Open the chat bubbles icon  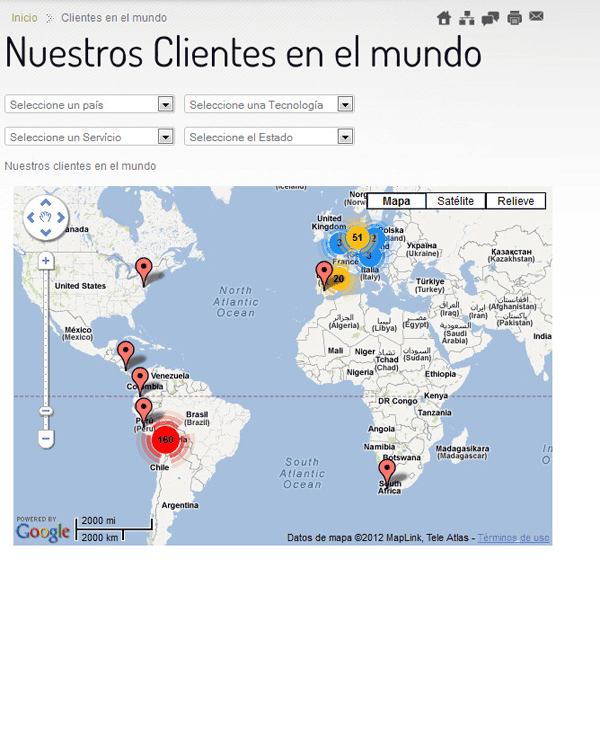(490, 18)
